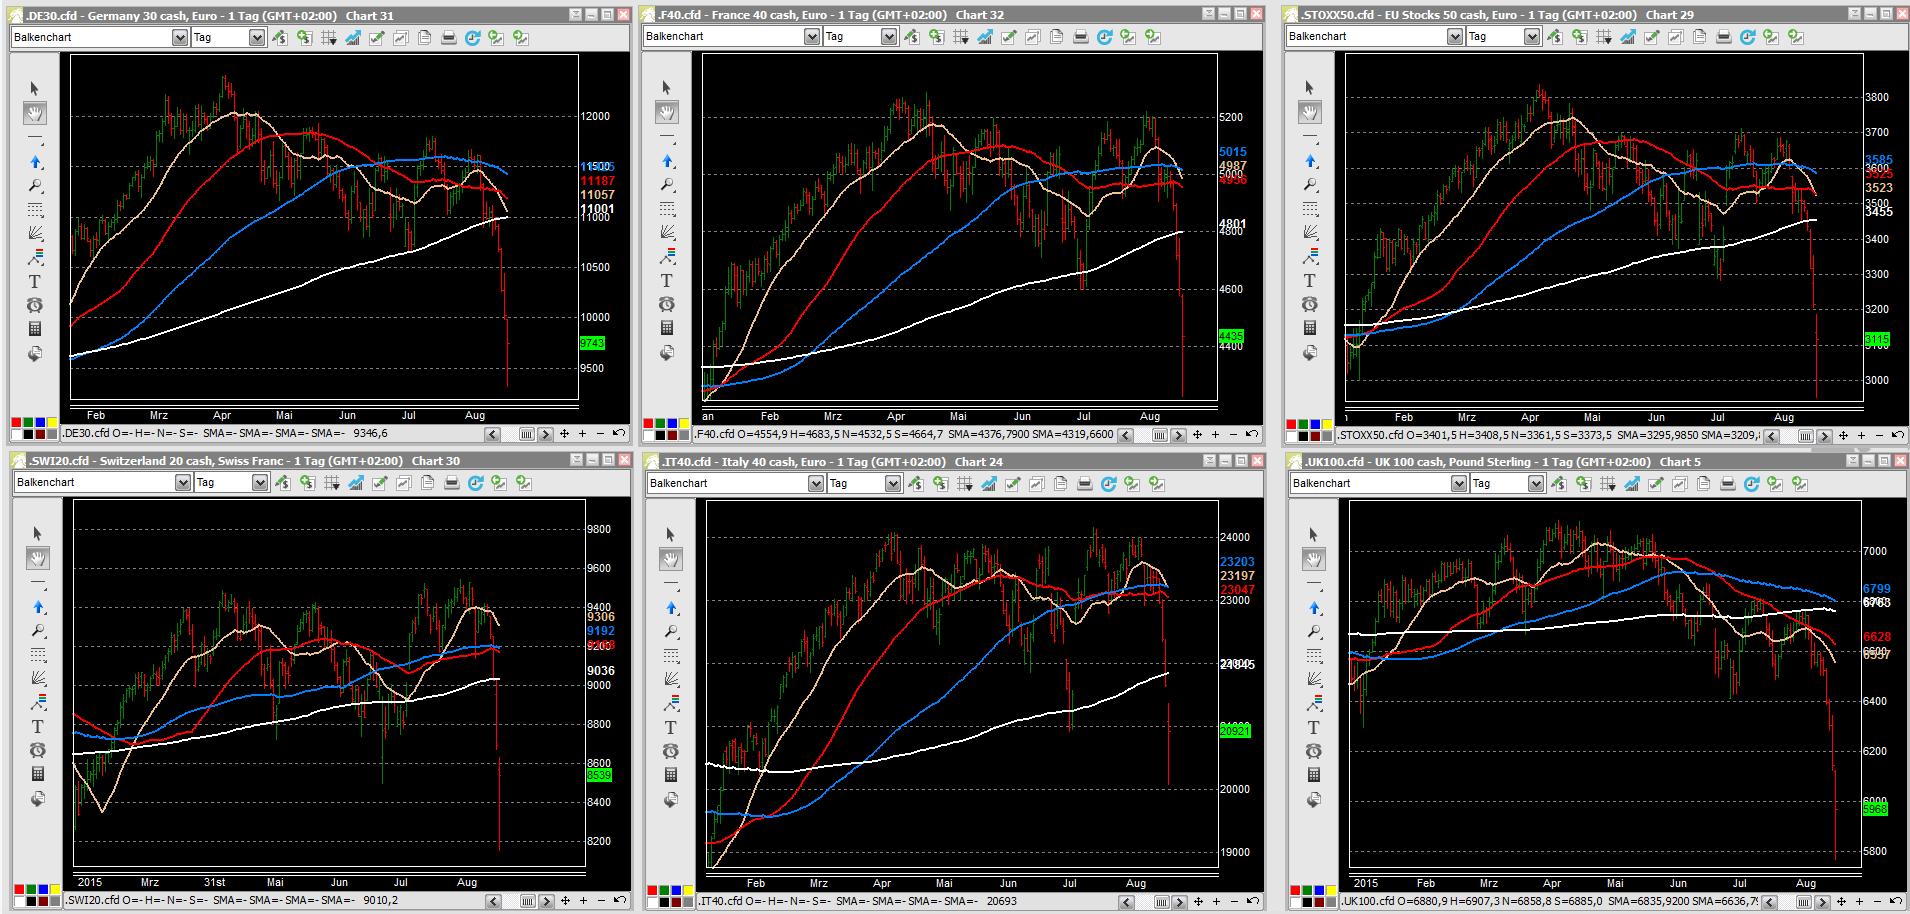This screenshot has height=914, width=1910.
Task: Click the plus zoom-in button in DE30 chart
Action: tap(582, 434)
